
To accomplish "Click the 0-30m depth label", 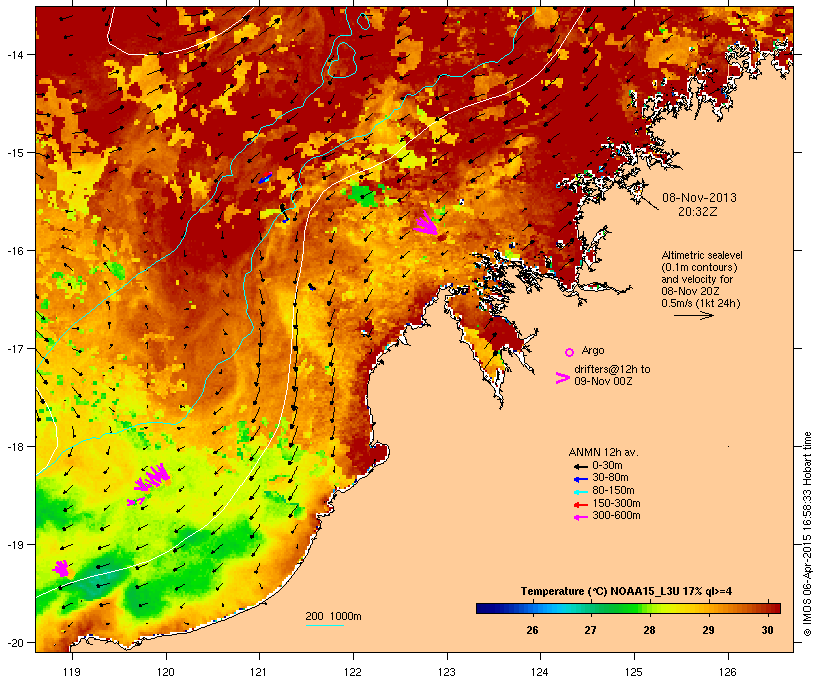I will tap(607, 466).
